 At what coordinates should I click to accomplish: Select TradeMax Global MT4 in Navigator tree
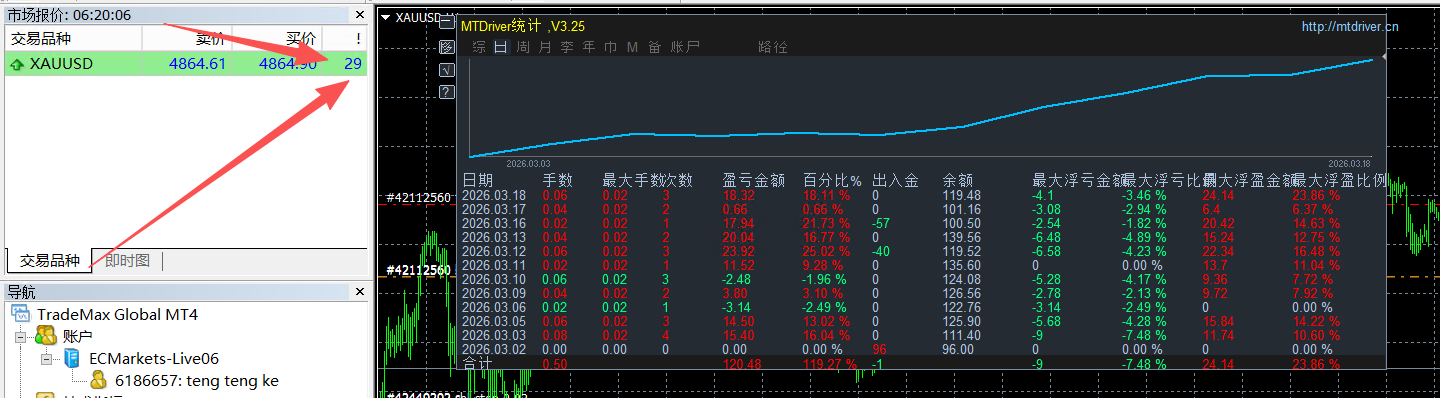pos(117,314)
